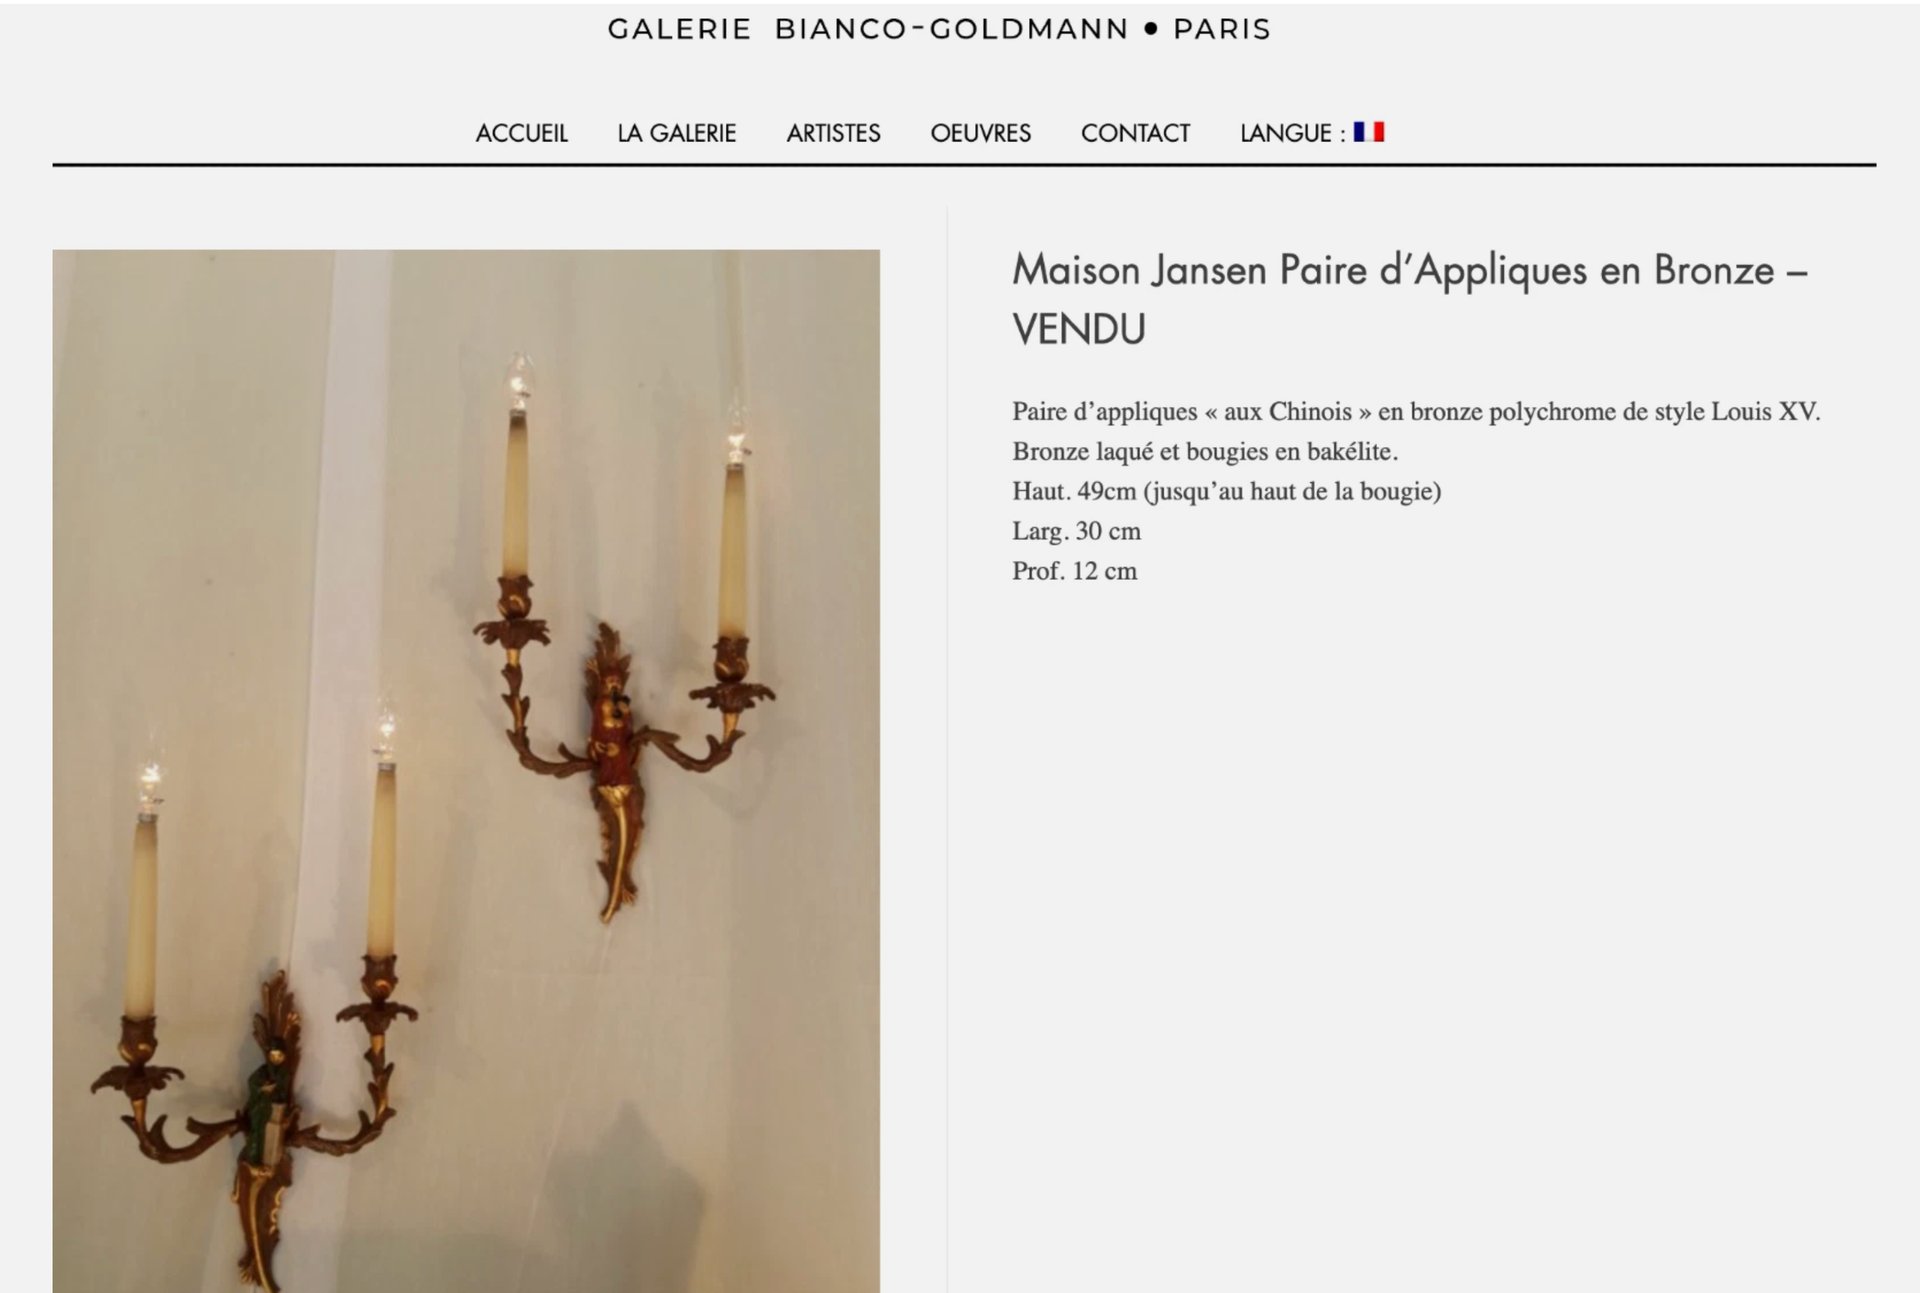
Task: Click the "Bronze laqué et bougies" line
Action: 1205,451
